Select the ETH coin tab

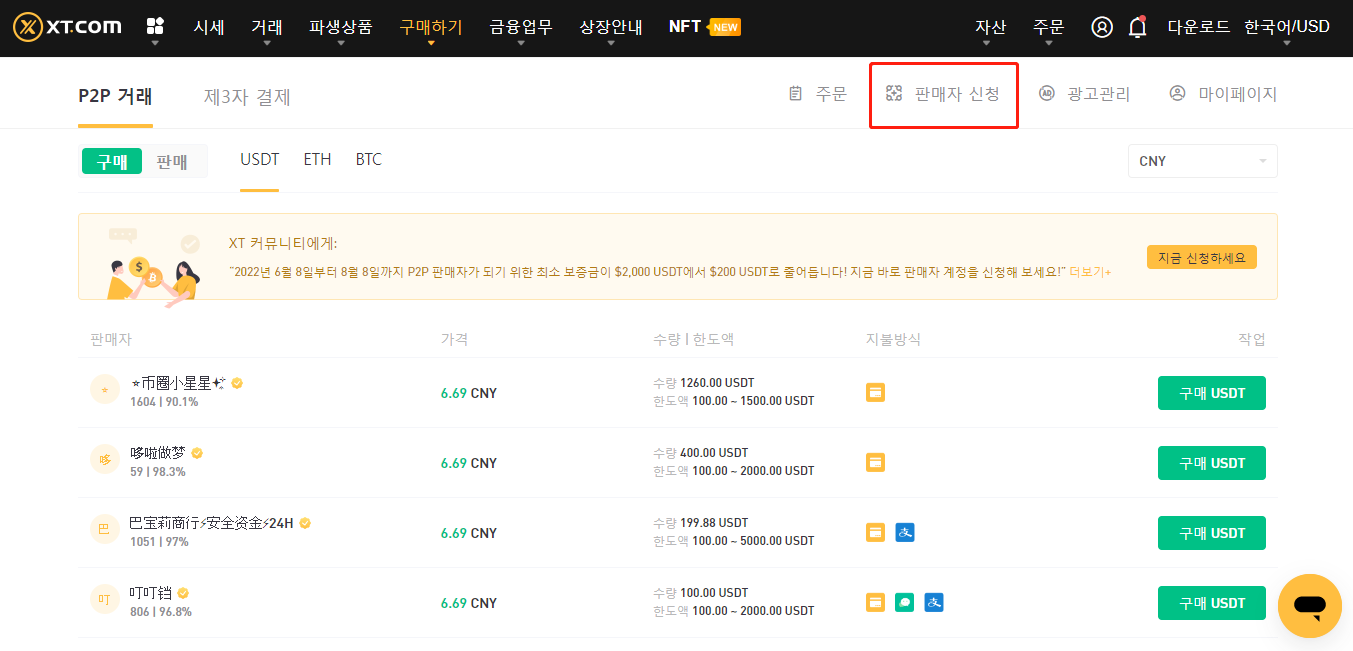317,160
